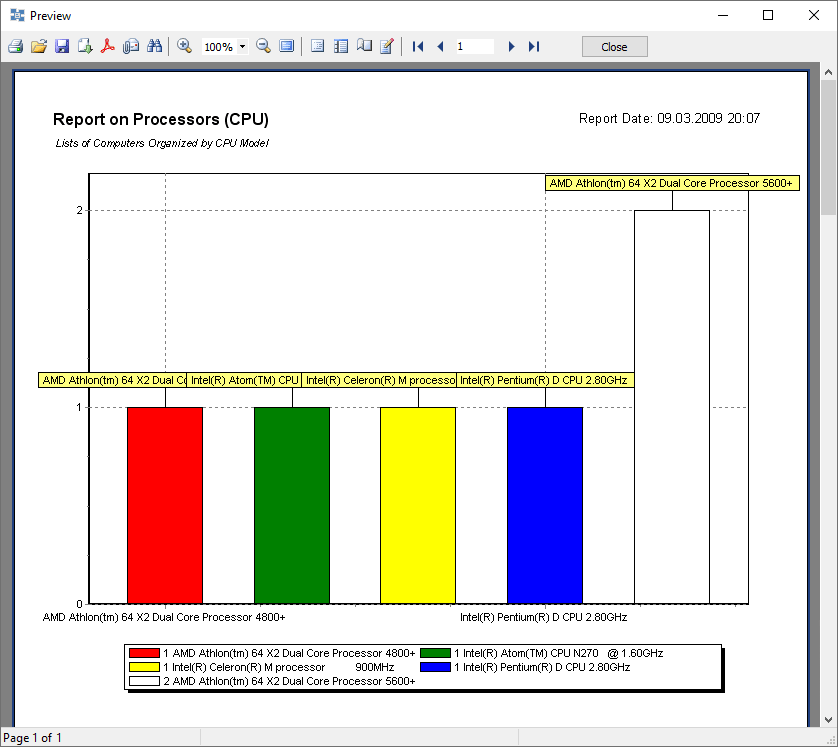Image resolution: width=838 pixels, height=747 pixels.
Task: Click the blue legend swatch
Action: 436,667
